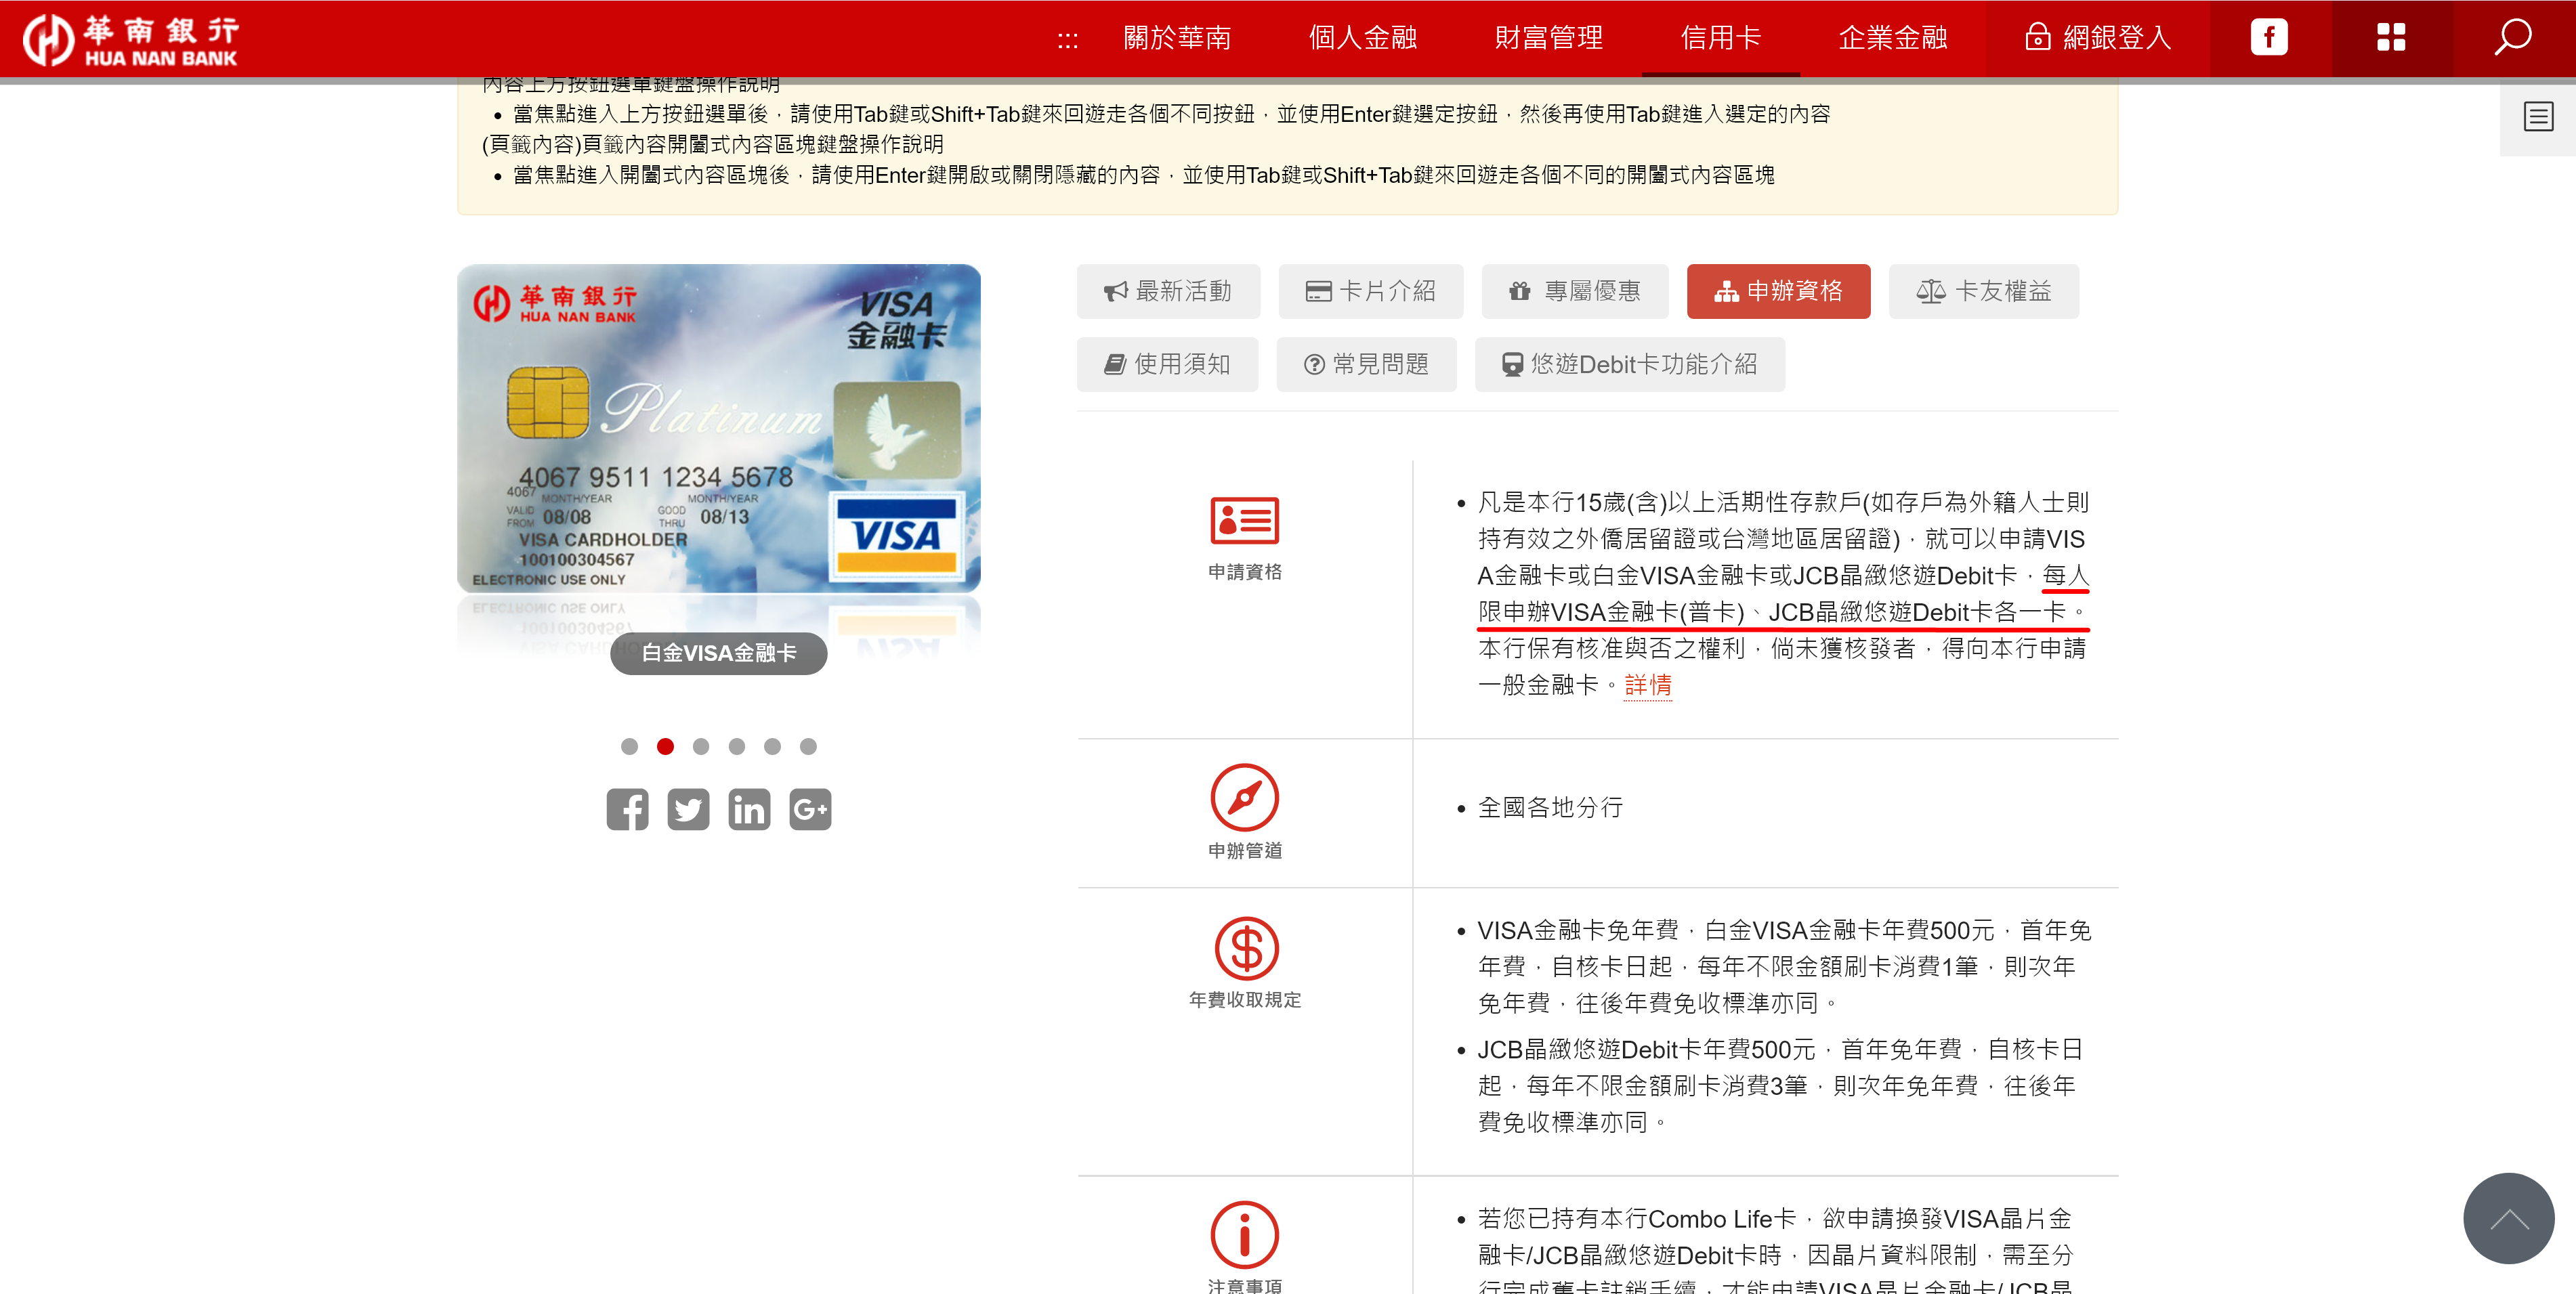Click the accessibility ::: skip marker
This screenshot has height=1294, width=2576.
click(1067, 40)
